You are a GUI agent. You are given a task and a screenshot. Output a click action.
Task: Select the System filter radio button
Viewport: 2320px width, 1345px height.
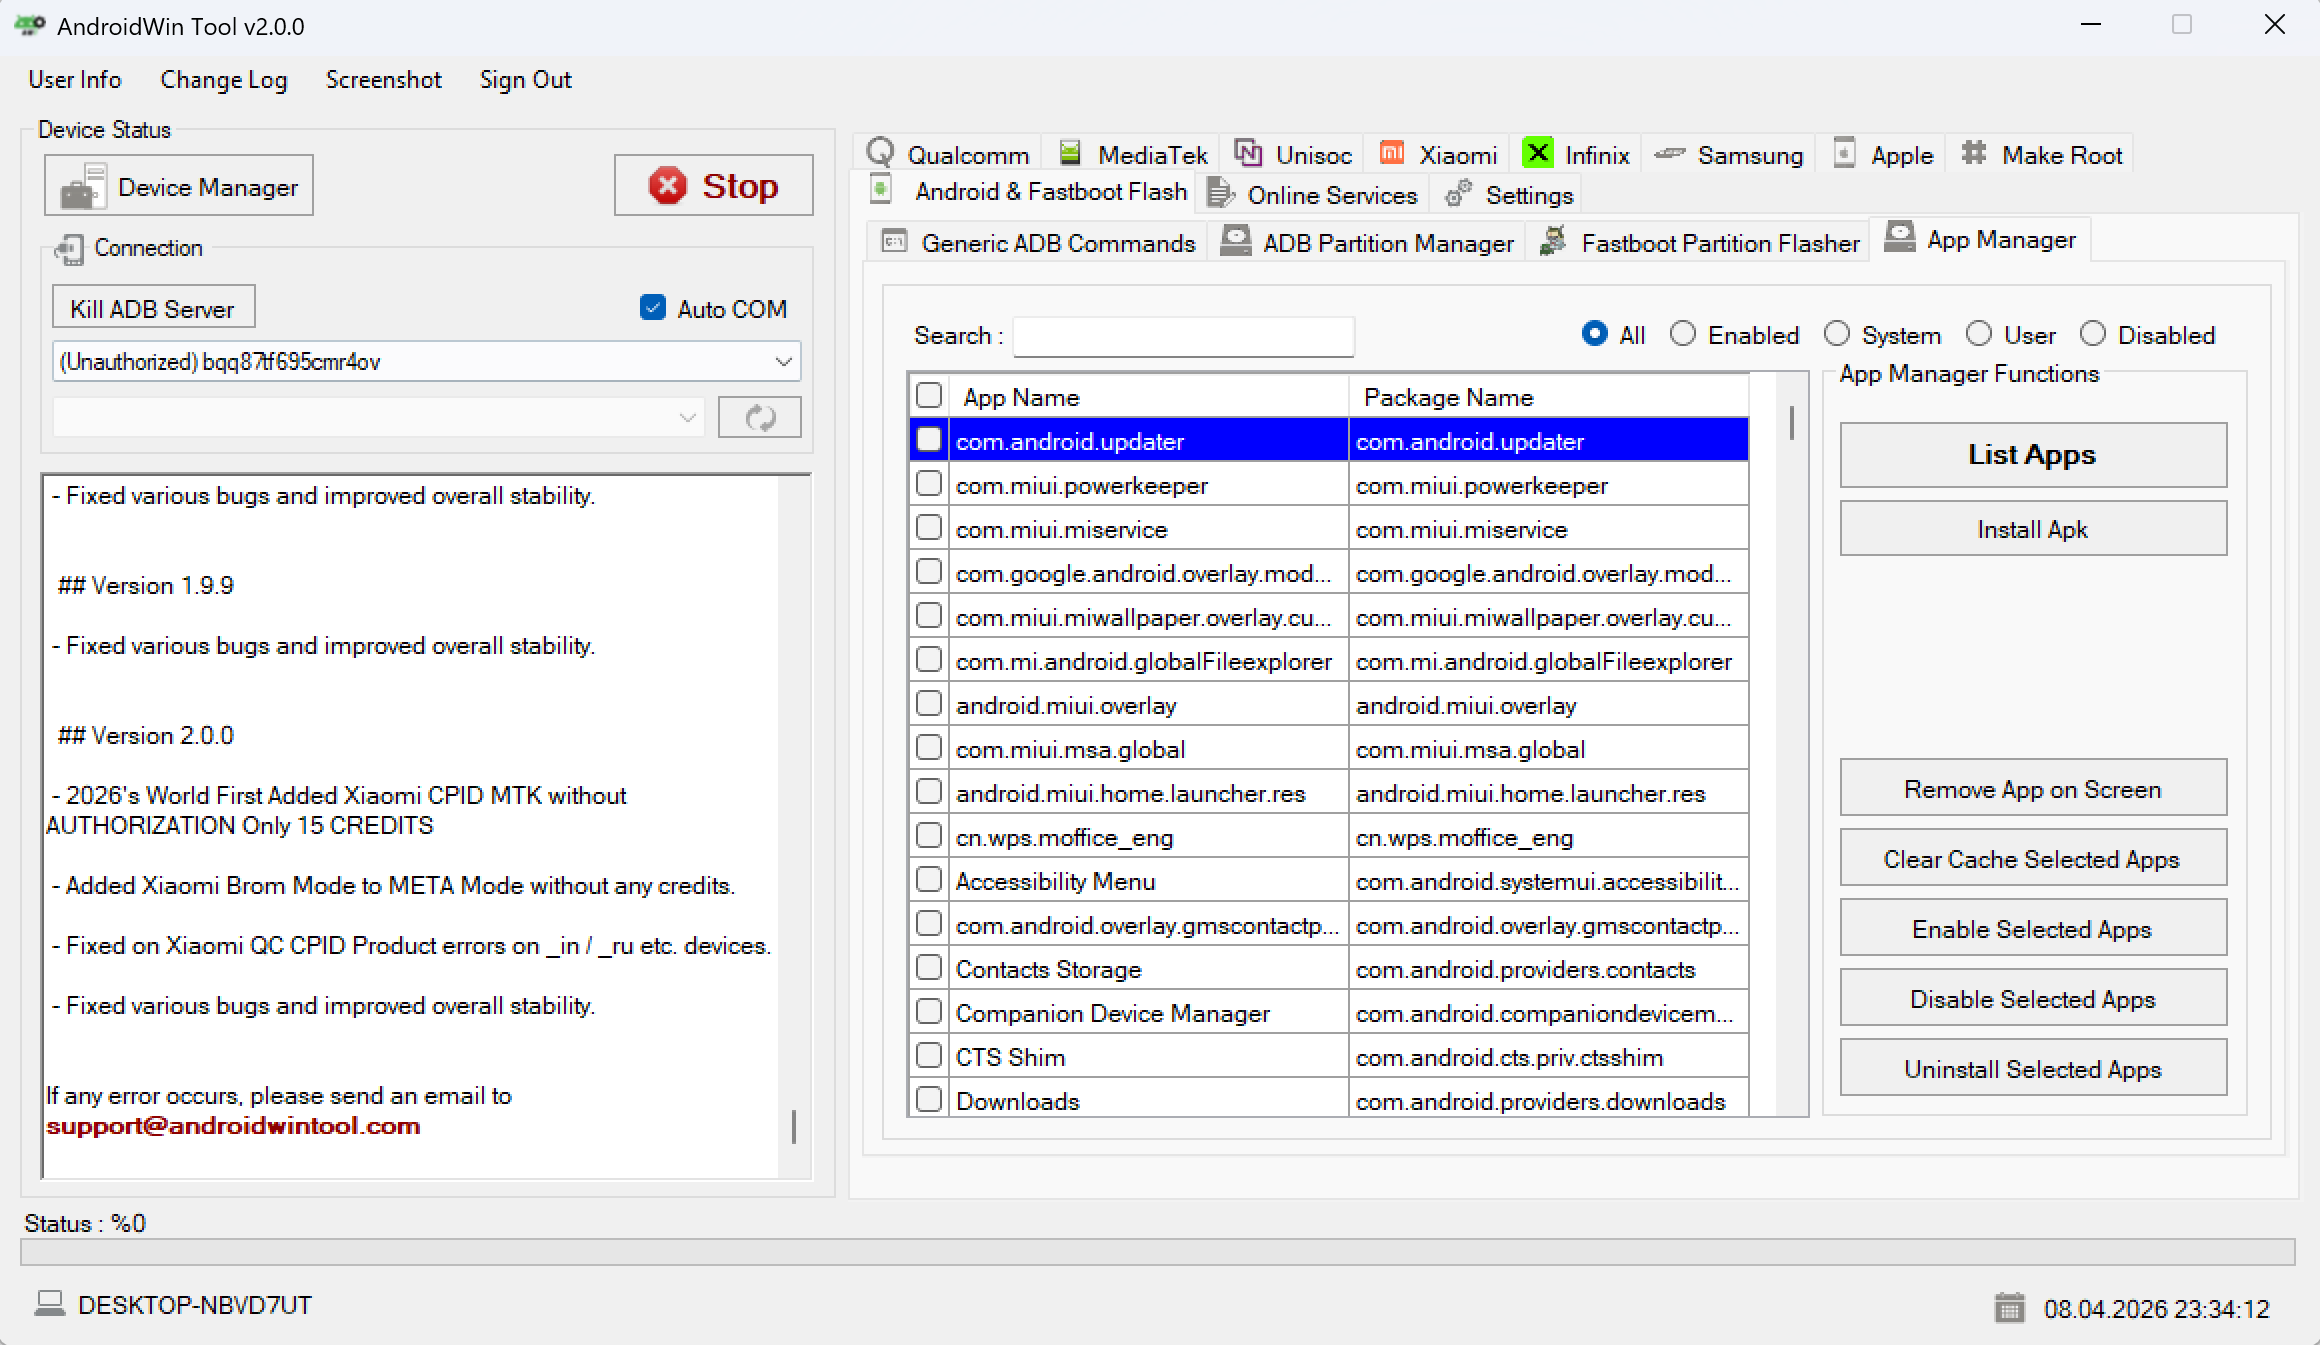coord(1837,334)
